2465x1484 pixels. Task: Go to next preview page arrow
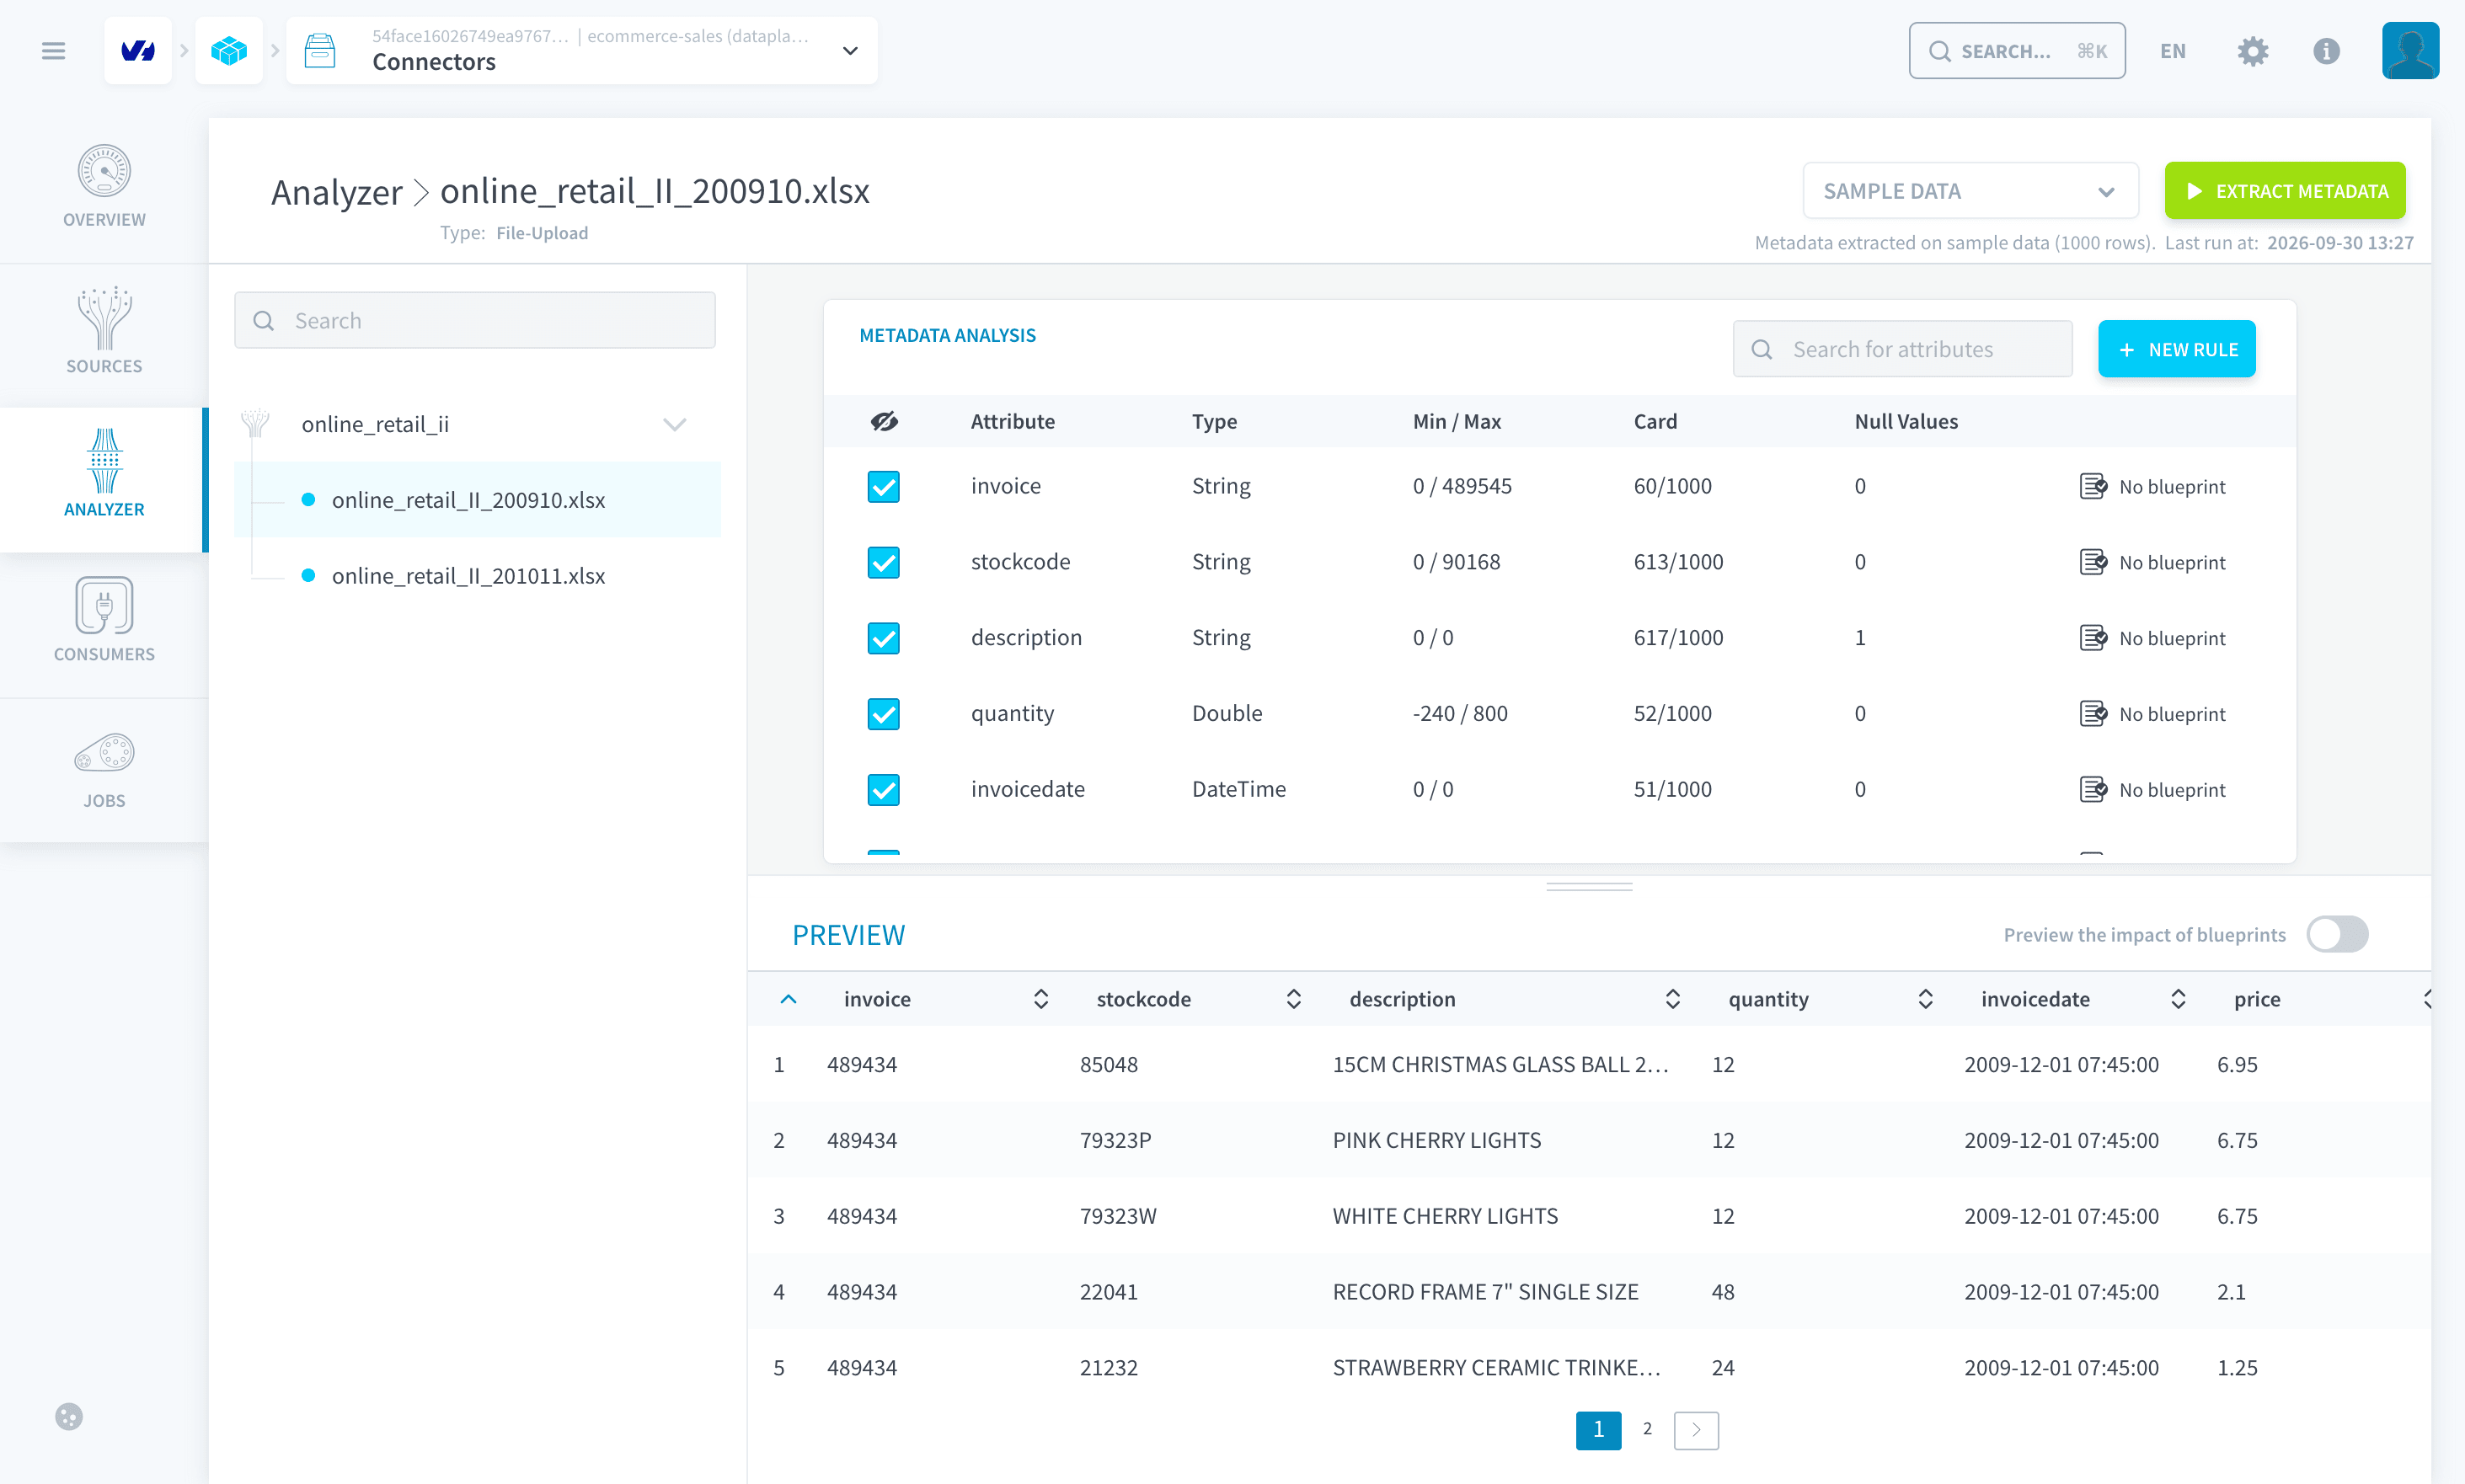(1696, 1430)
